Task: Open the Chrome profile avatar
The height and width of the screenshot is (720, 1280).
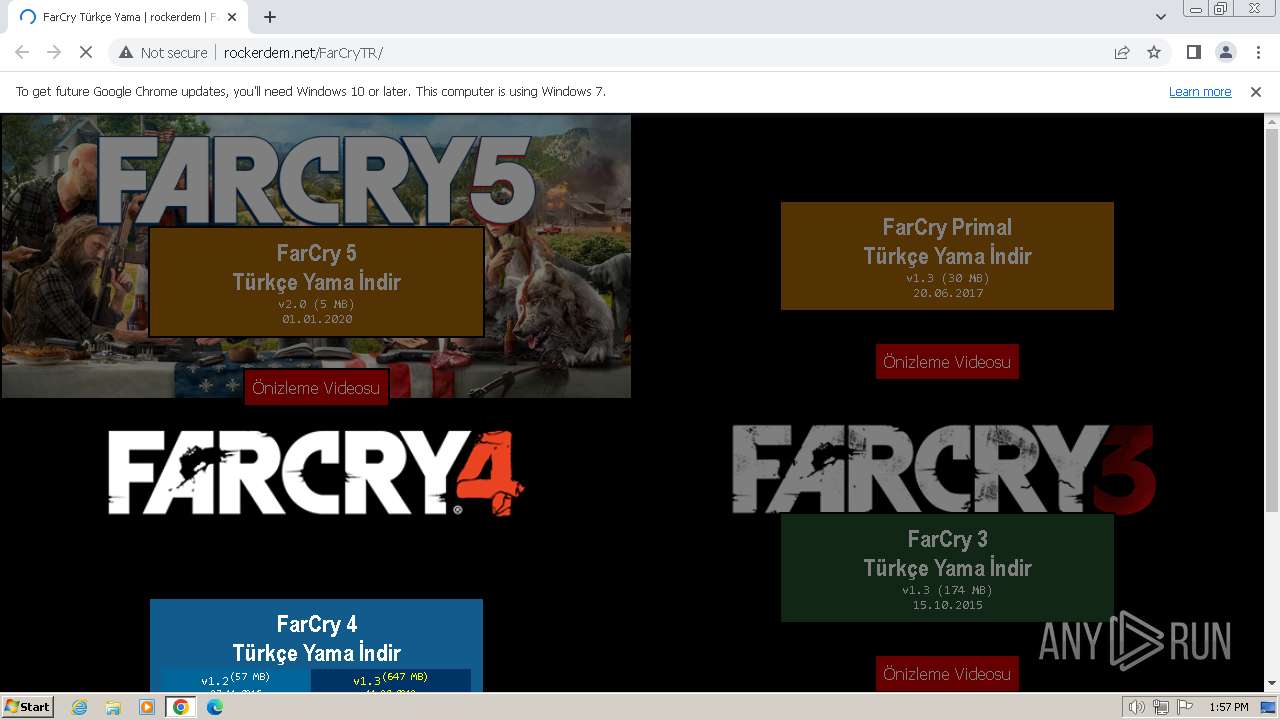Action: click(1225, 52)
